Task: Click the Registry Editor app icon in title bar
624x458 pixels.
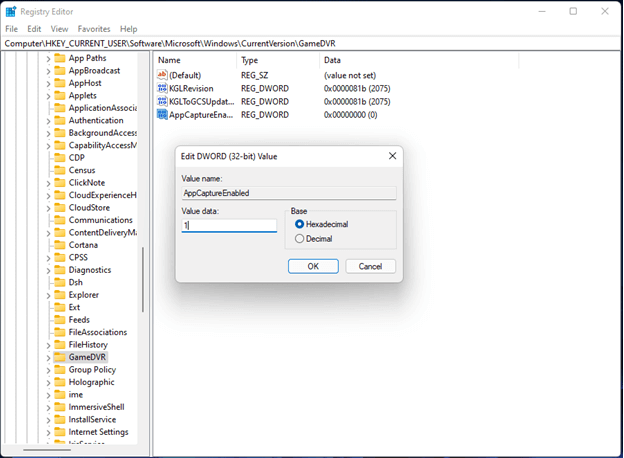Action: pyautogui.click(x=11, y=11)
